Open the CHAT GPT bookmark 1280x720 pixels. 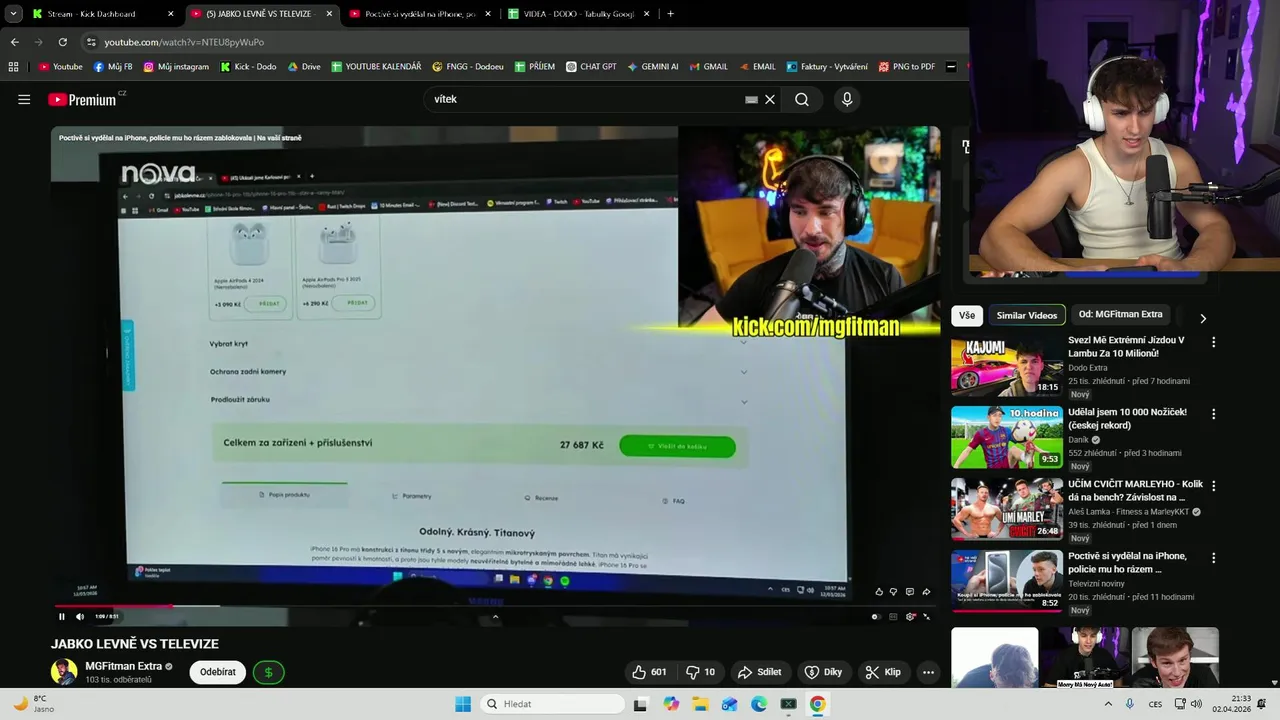tap(591, 67)
